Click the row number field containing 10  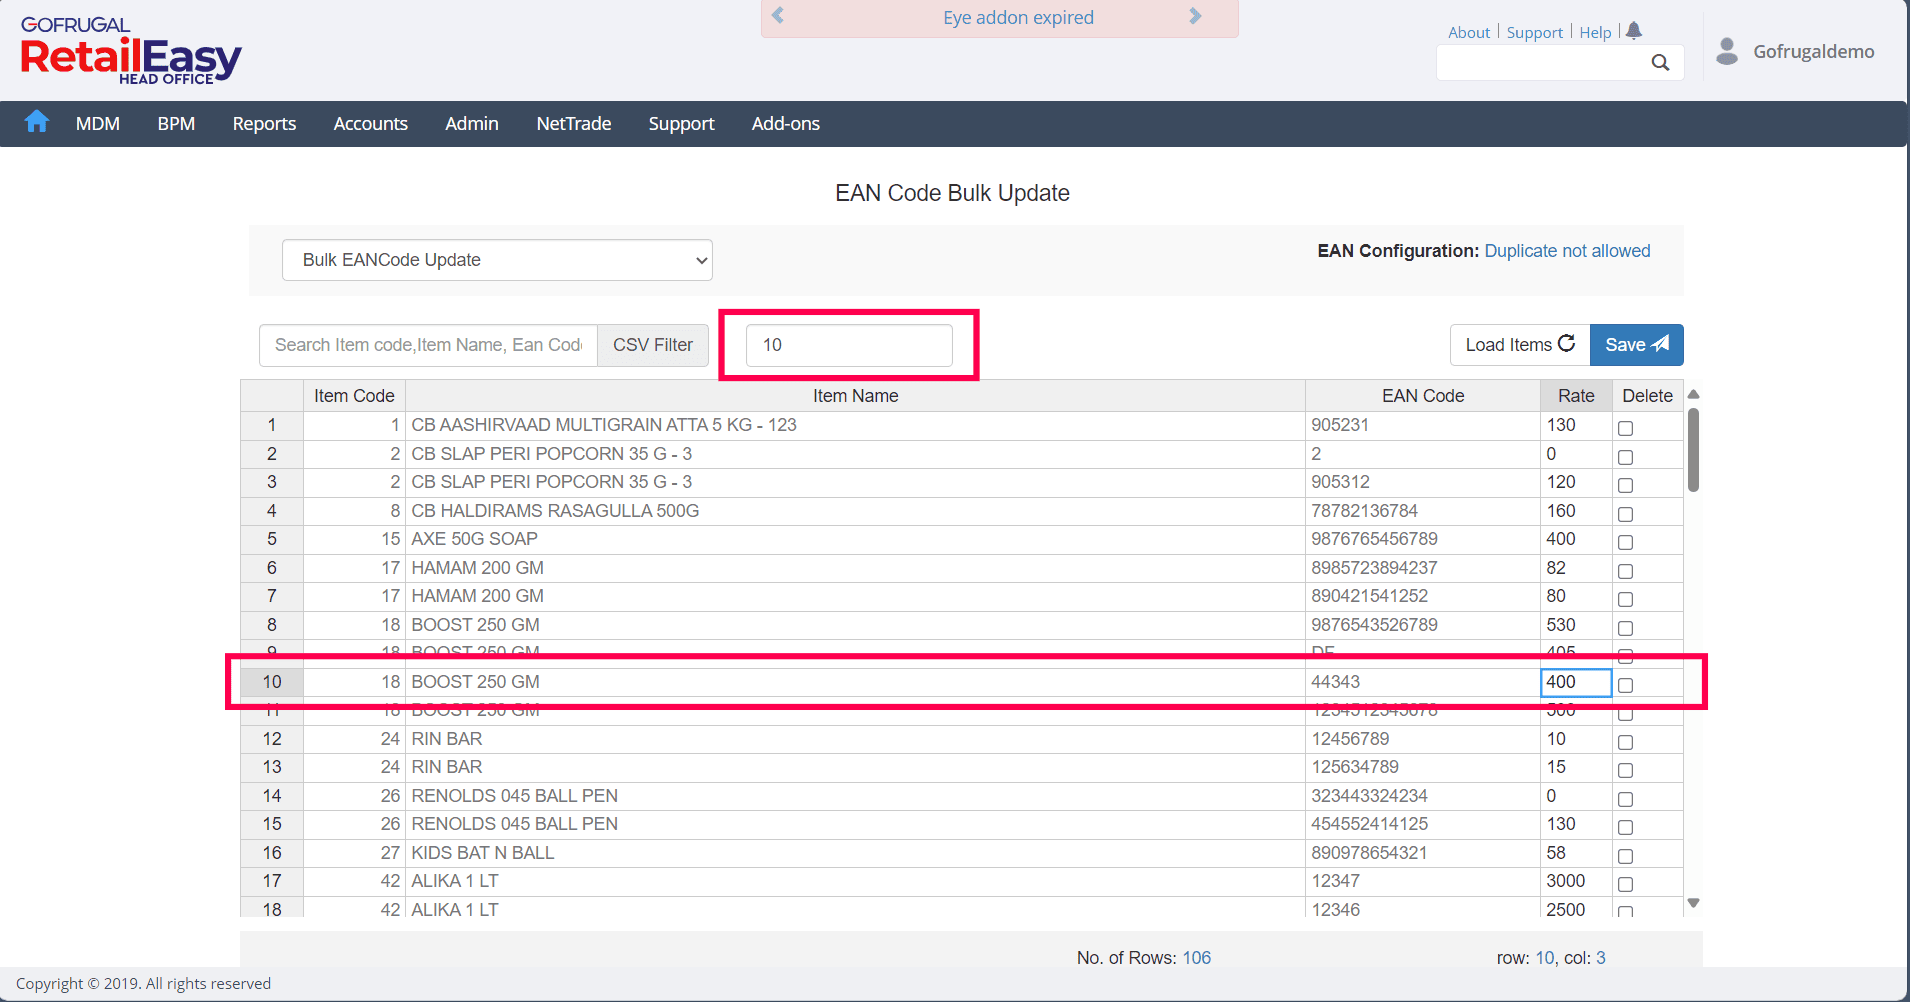coord(849,345)
